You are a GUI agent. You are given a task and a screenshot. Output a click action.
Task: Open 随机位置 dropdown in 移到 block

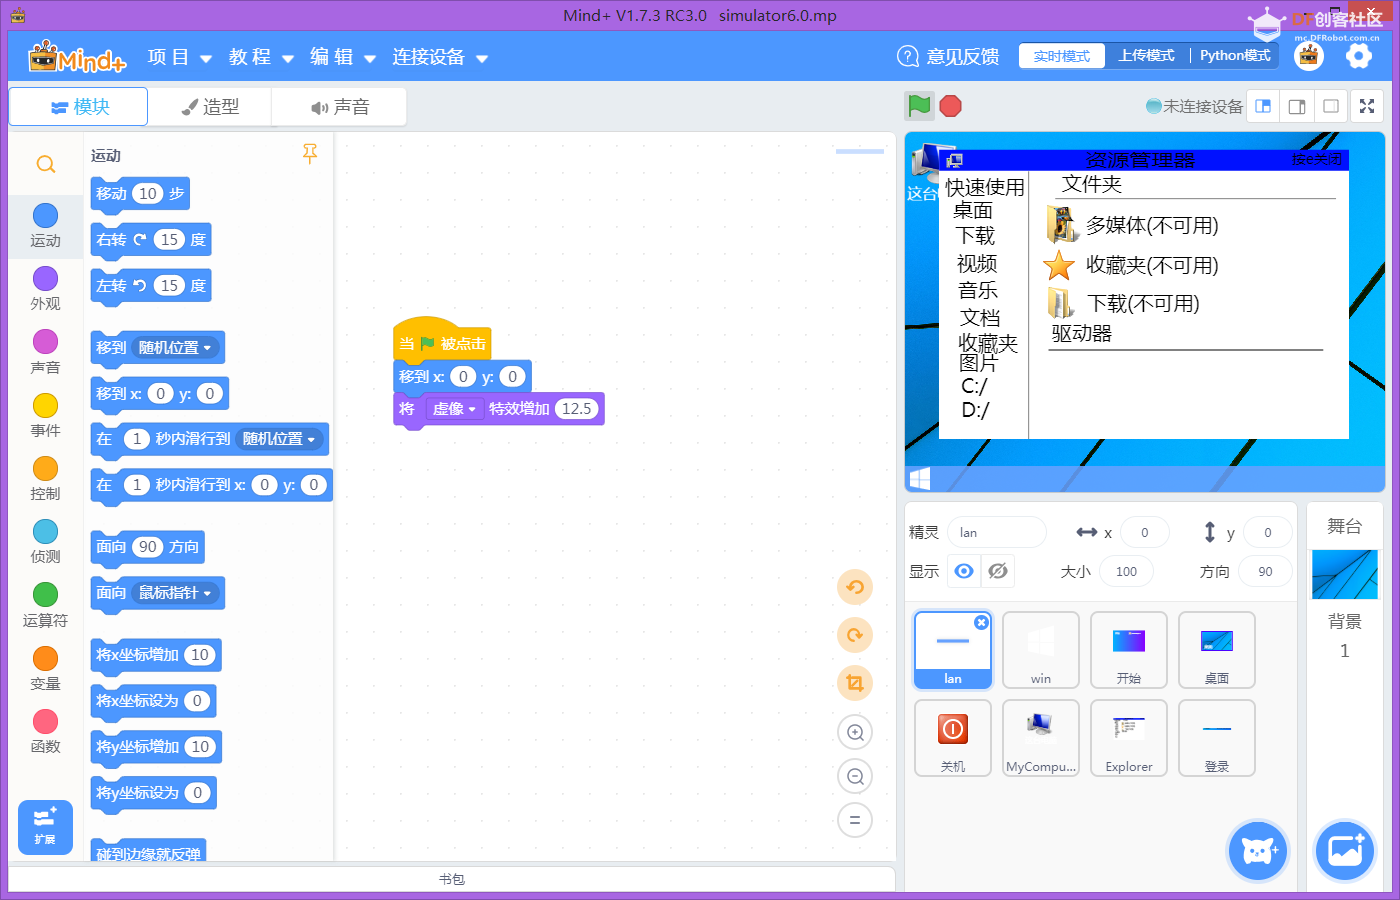175,347
